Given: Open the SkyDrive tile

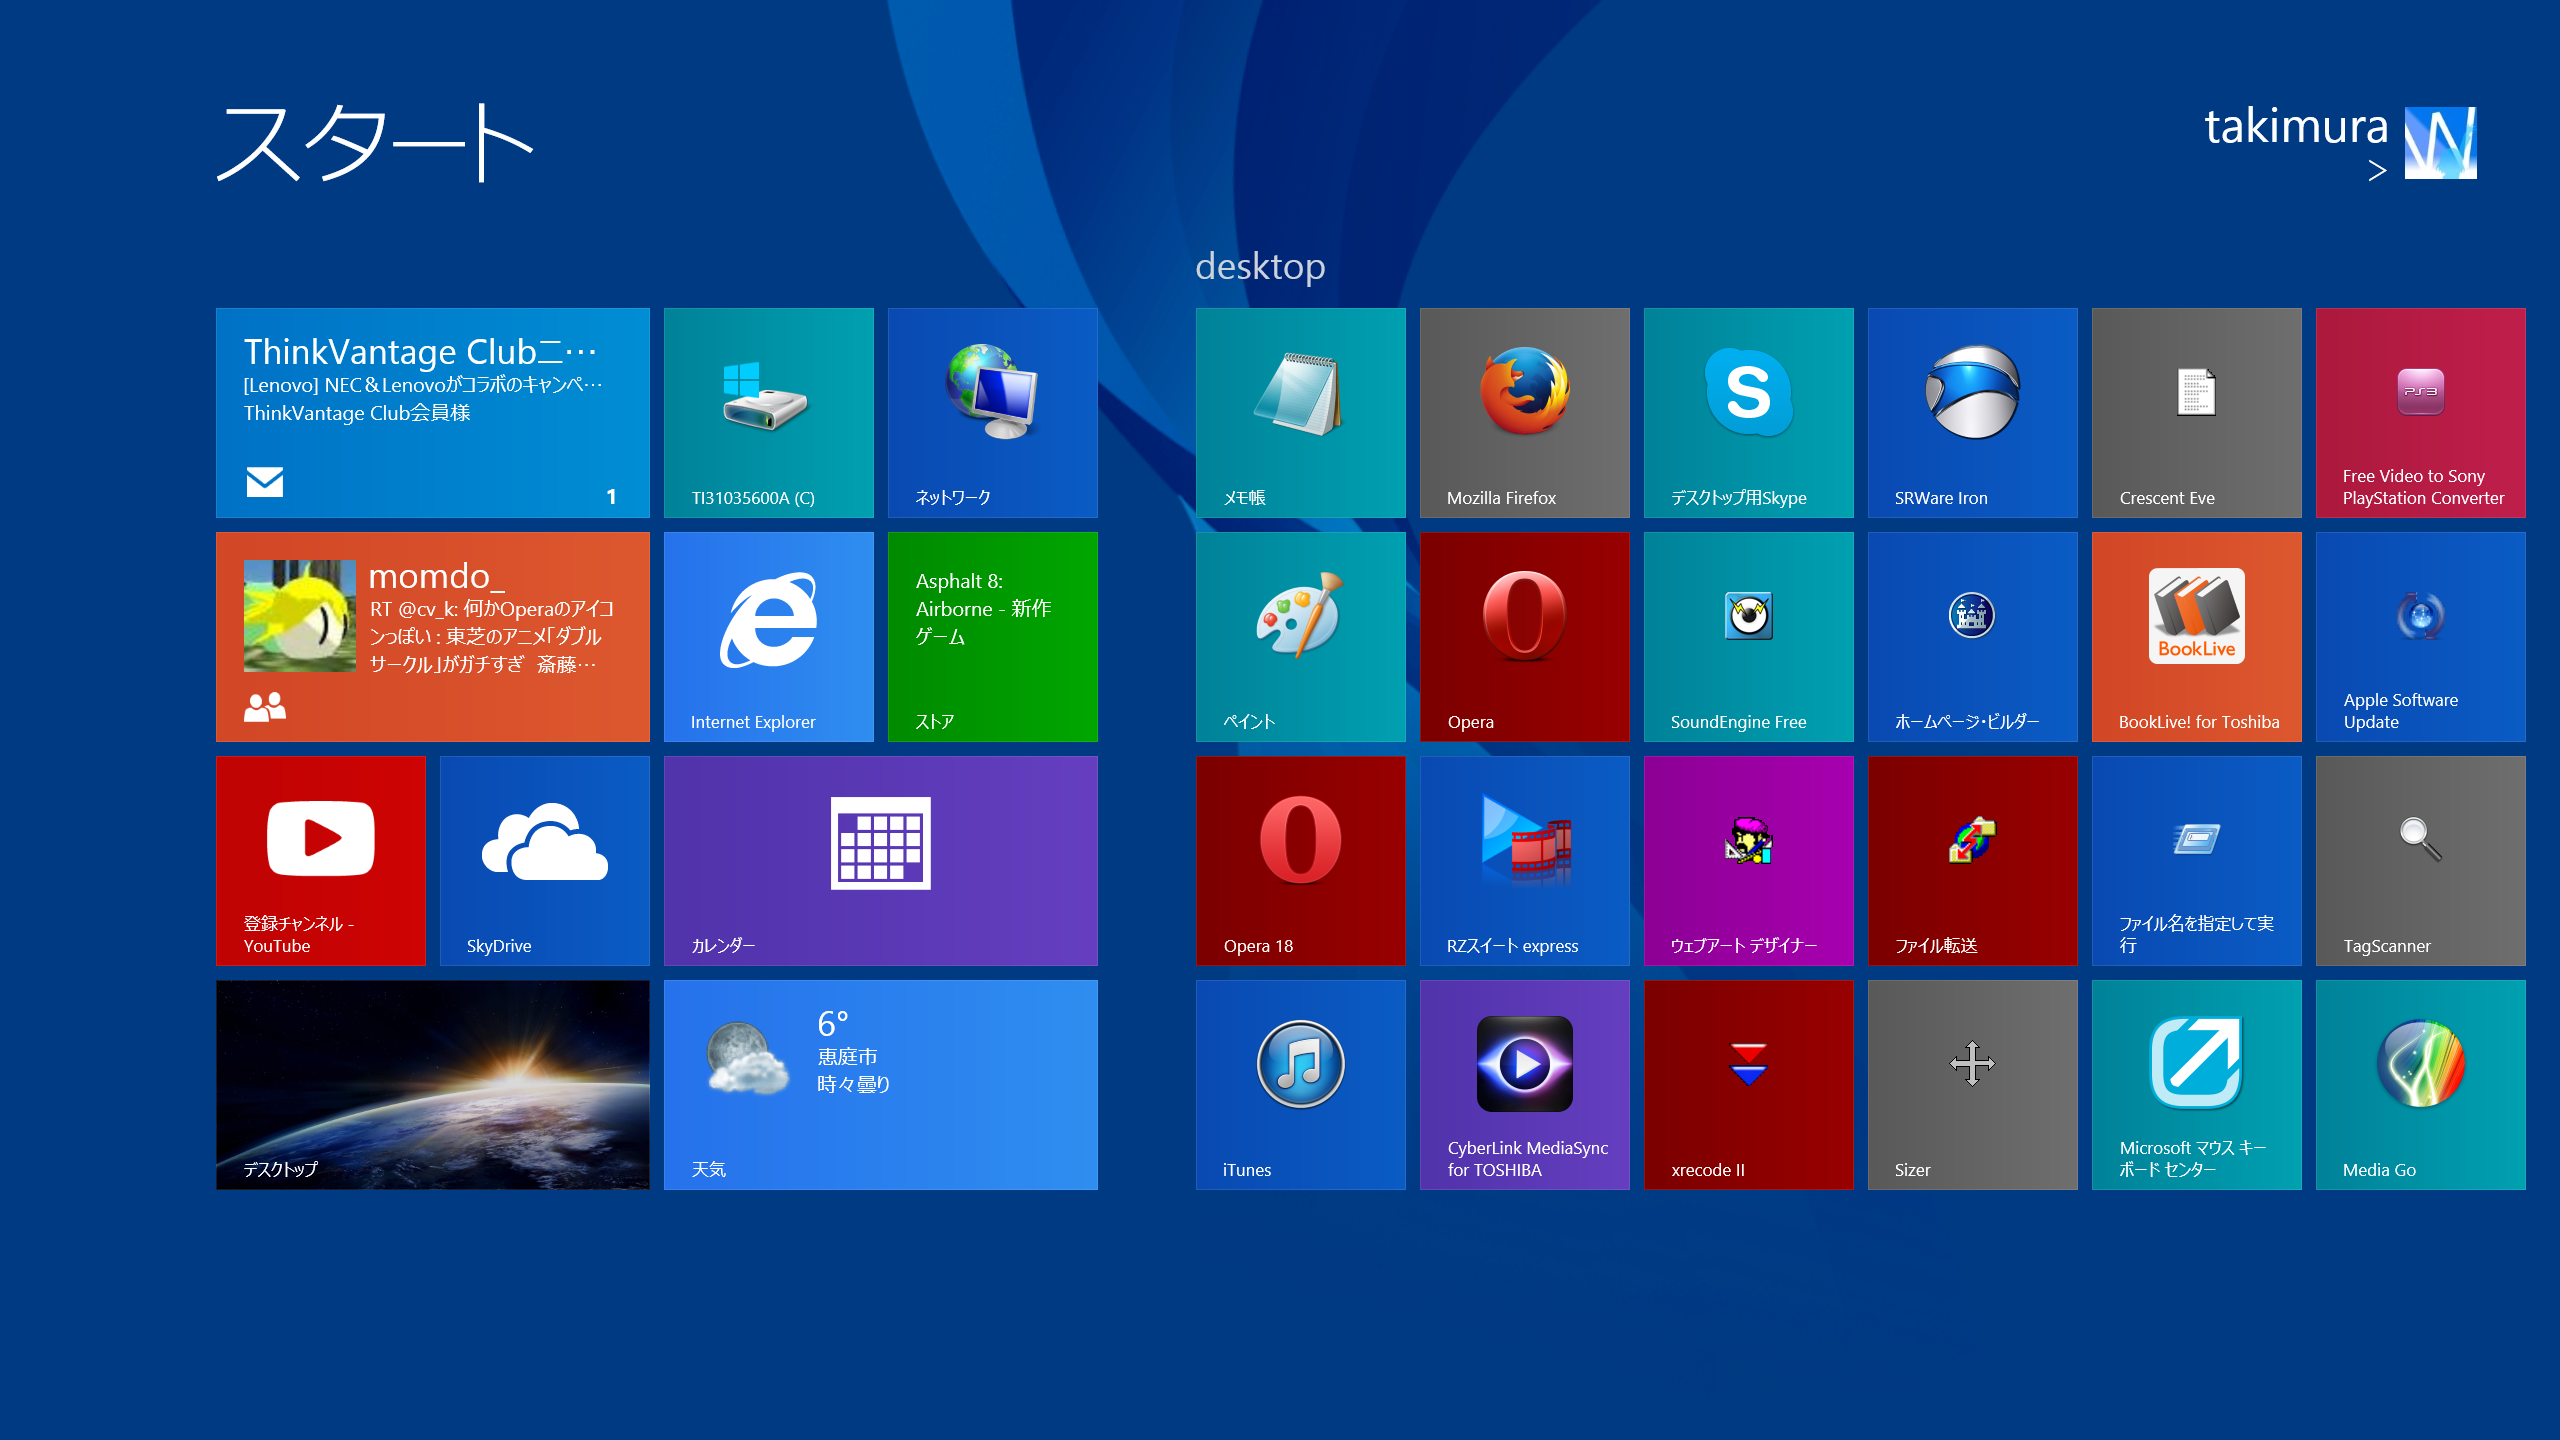Looking at the screenshot, I should [x=544, y=860].
